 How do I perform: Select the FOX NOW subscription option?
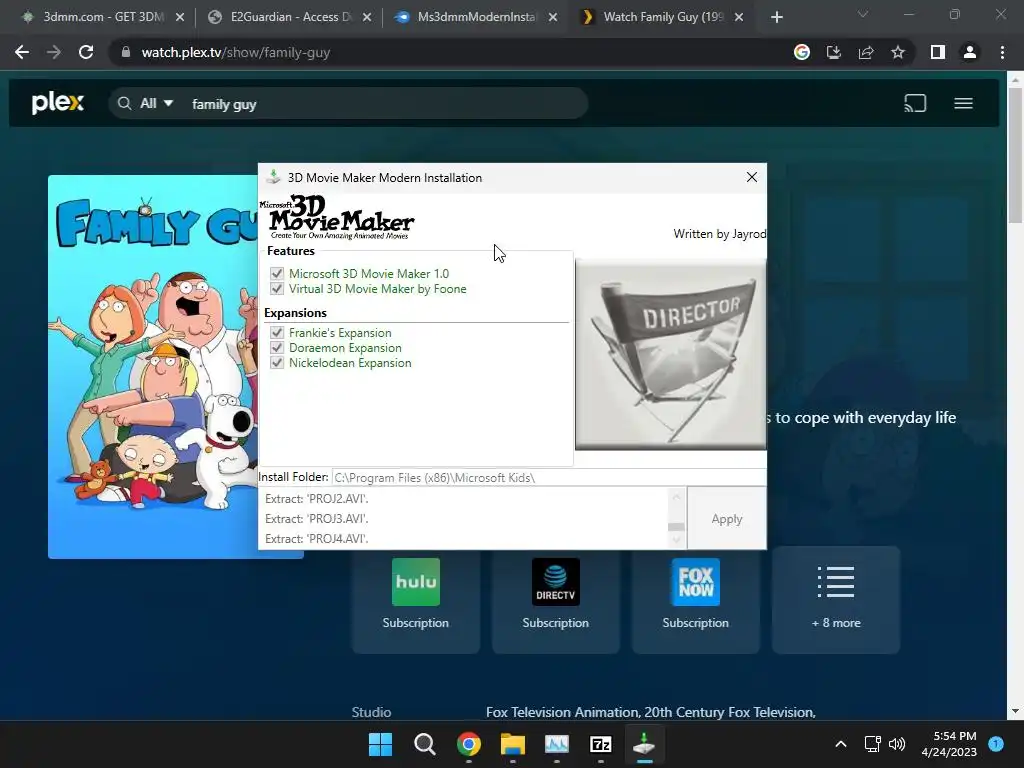[696, 600]
